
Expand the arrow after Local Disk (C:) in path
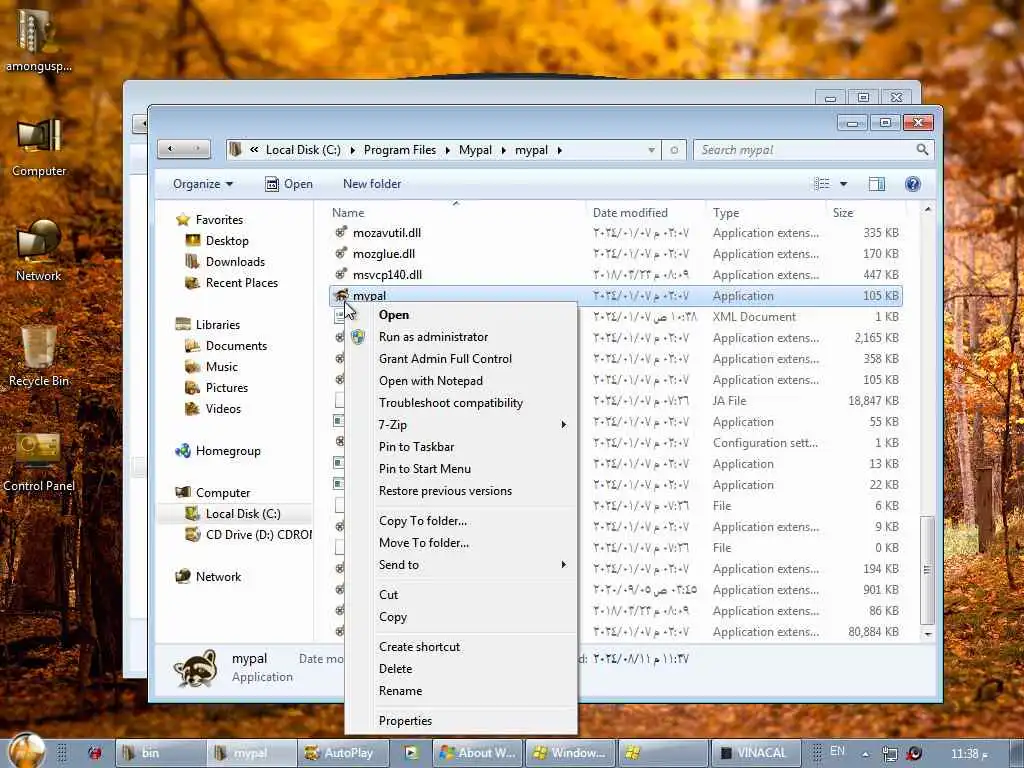coord(353,150)
